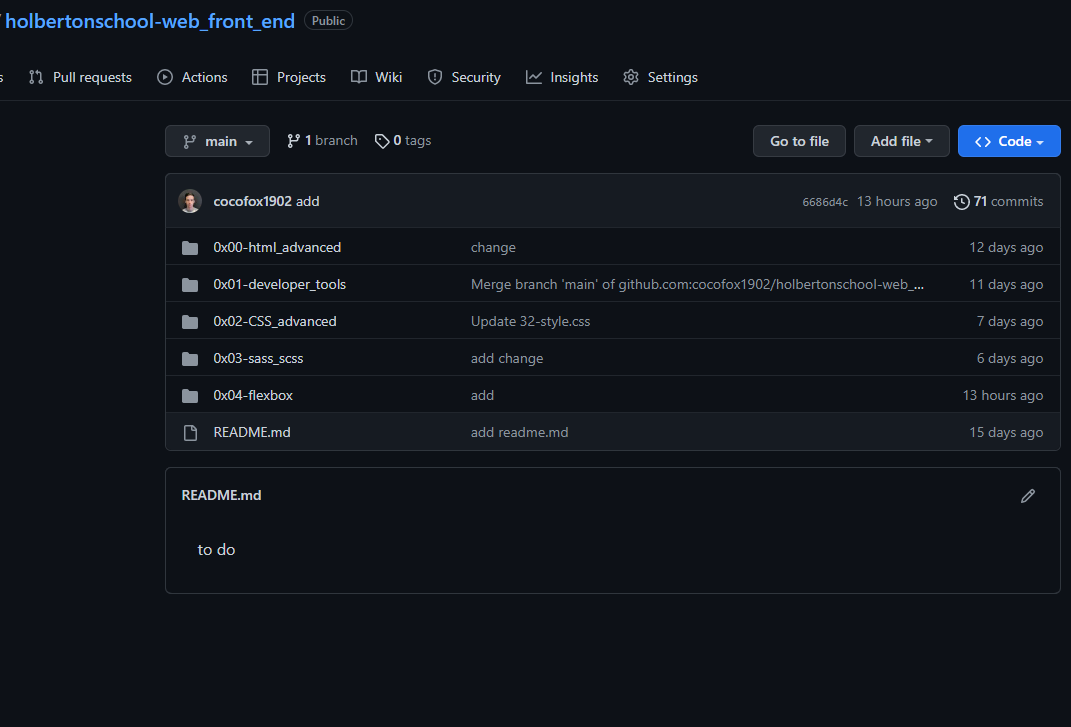Click folder icon for 0x03-sass_scss
The height and width of the screenshot is (727, 1071).
click(190, 358)
